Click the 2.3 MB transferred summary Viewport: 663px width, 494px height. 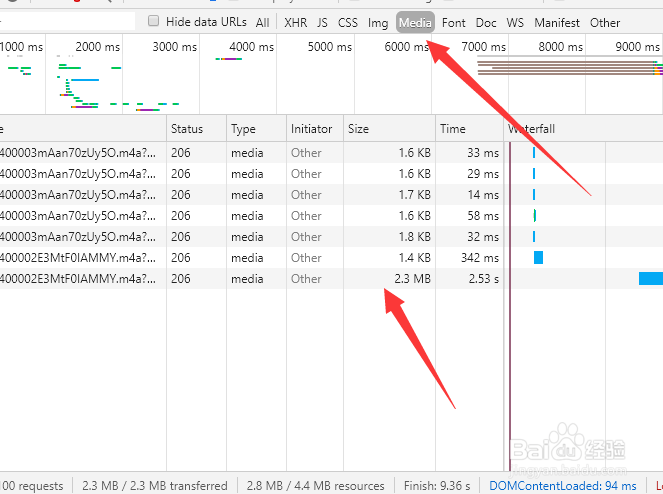[155, 486]
